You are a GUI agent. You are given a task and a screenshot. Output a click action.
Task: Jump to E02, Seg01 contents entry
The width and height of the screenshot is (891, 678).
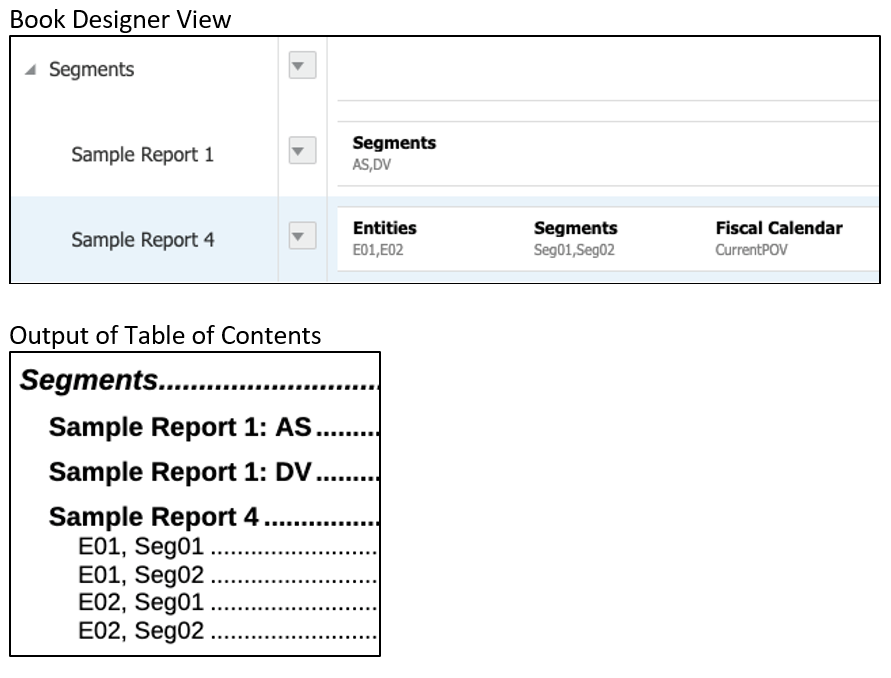coord(141,603)
